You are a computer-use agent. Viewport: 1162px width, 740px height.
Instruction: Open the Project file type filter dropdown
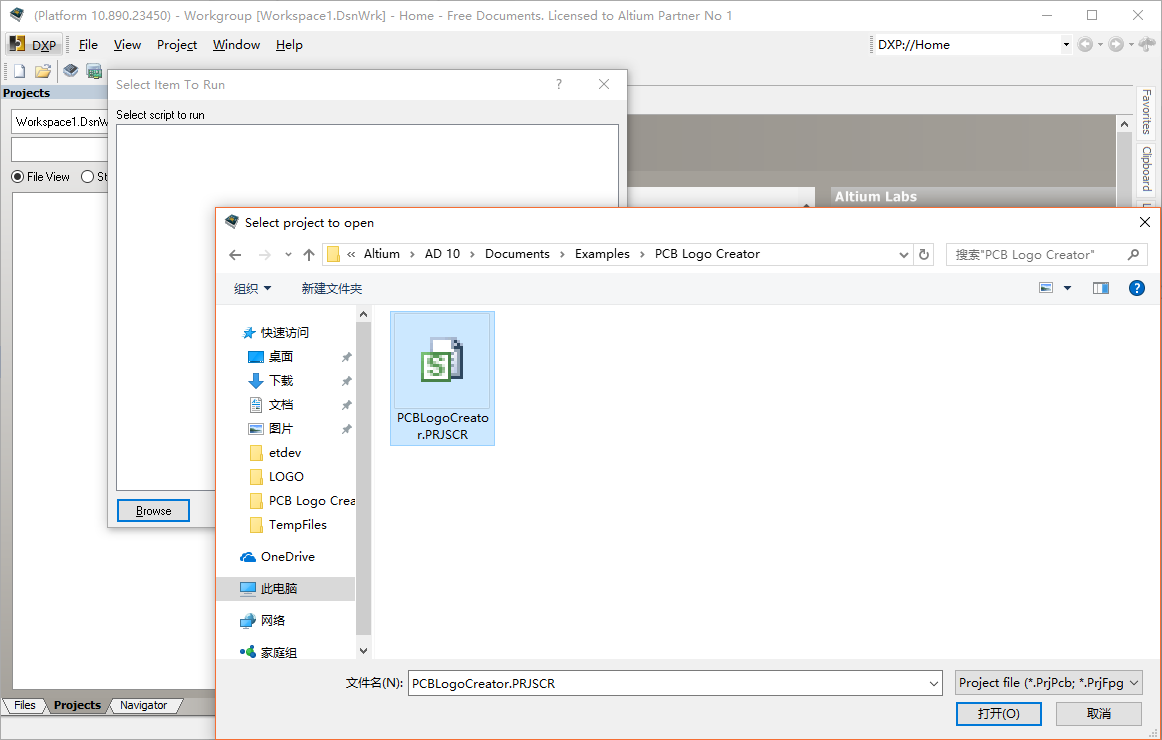1048,683
